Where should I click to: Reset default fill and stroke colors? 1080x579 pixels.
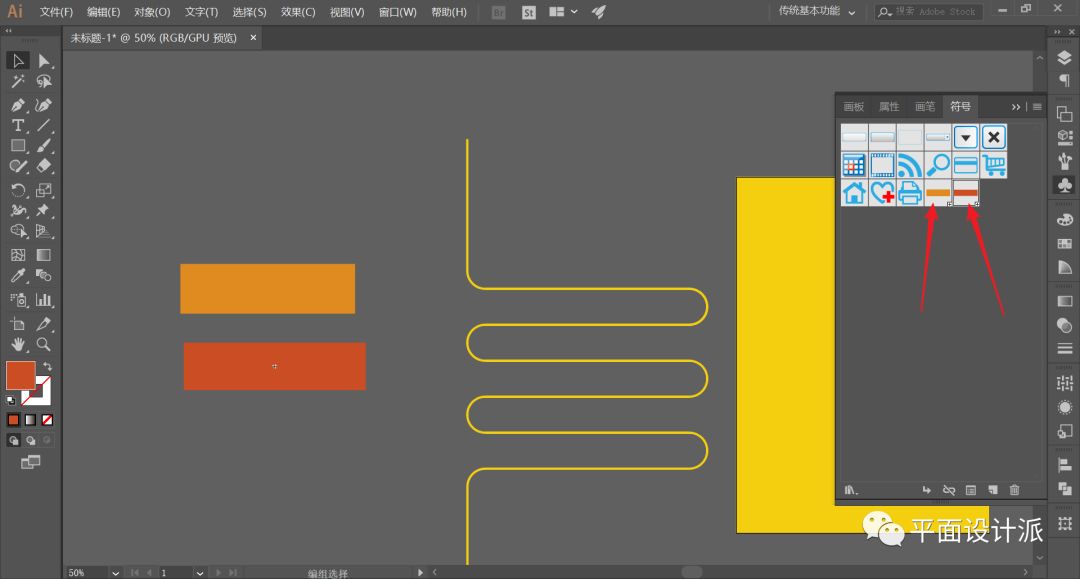11,399
